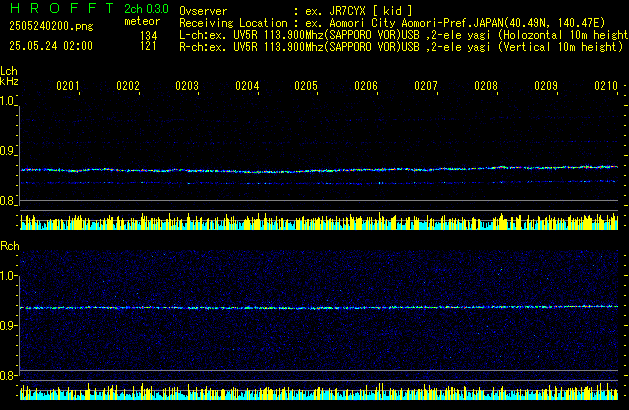Click the Receiving Location line
This screenshot has height=410, width=629.
392,23
